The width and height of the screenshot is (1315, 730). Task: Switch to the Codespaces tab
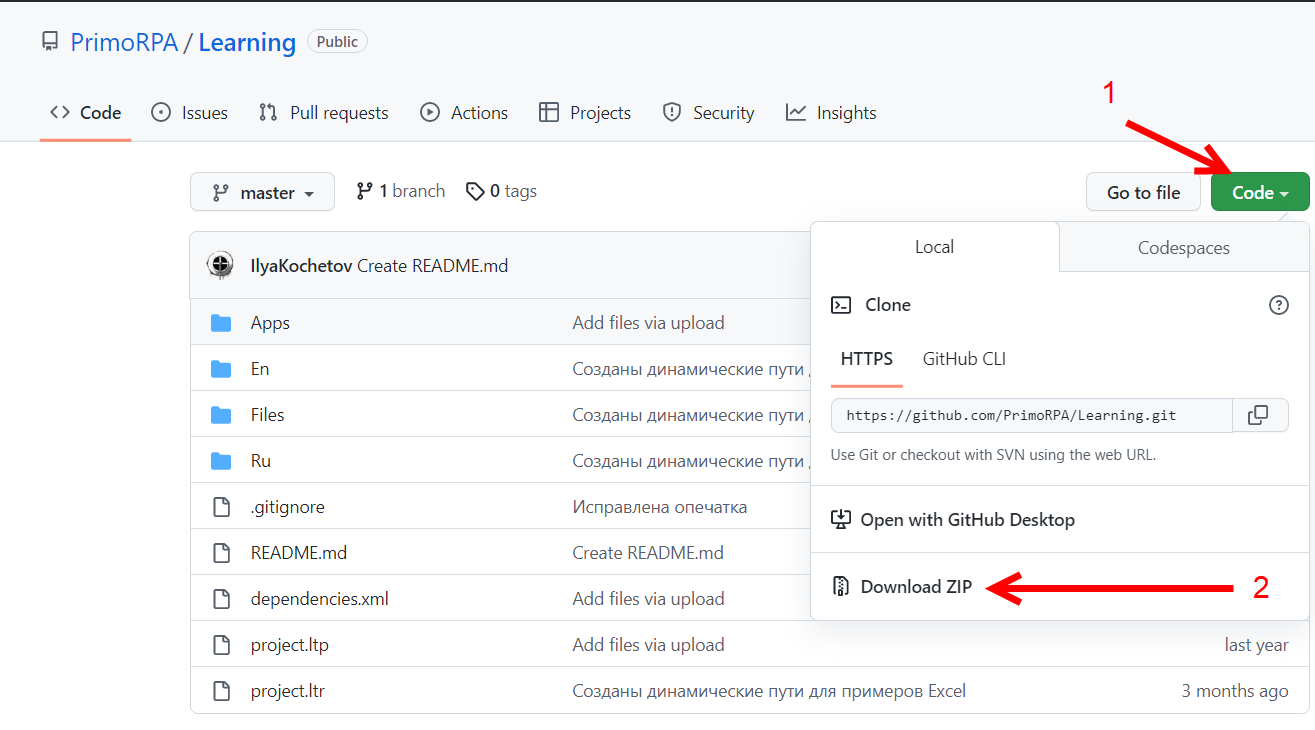point(1184,248)
